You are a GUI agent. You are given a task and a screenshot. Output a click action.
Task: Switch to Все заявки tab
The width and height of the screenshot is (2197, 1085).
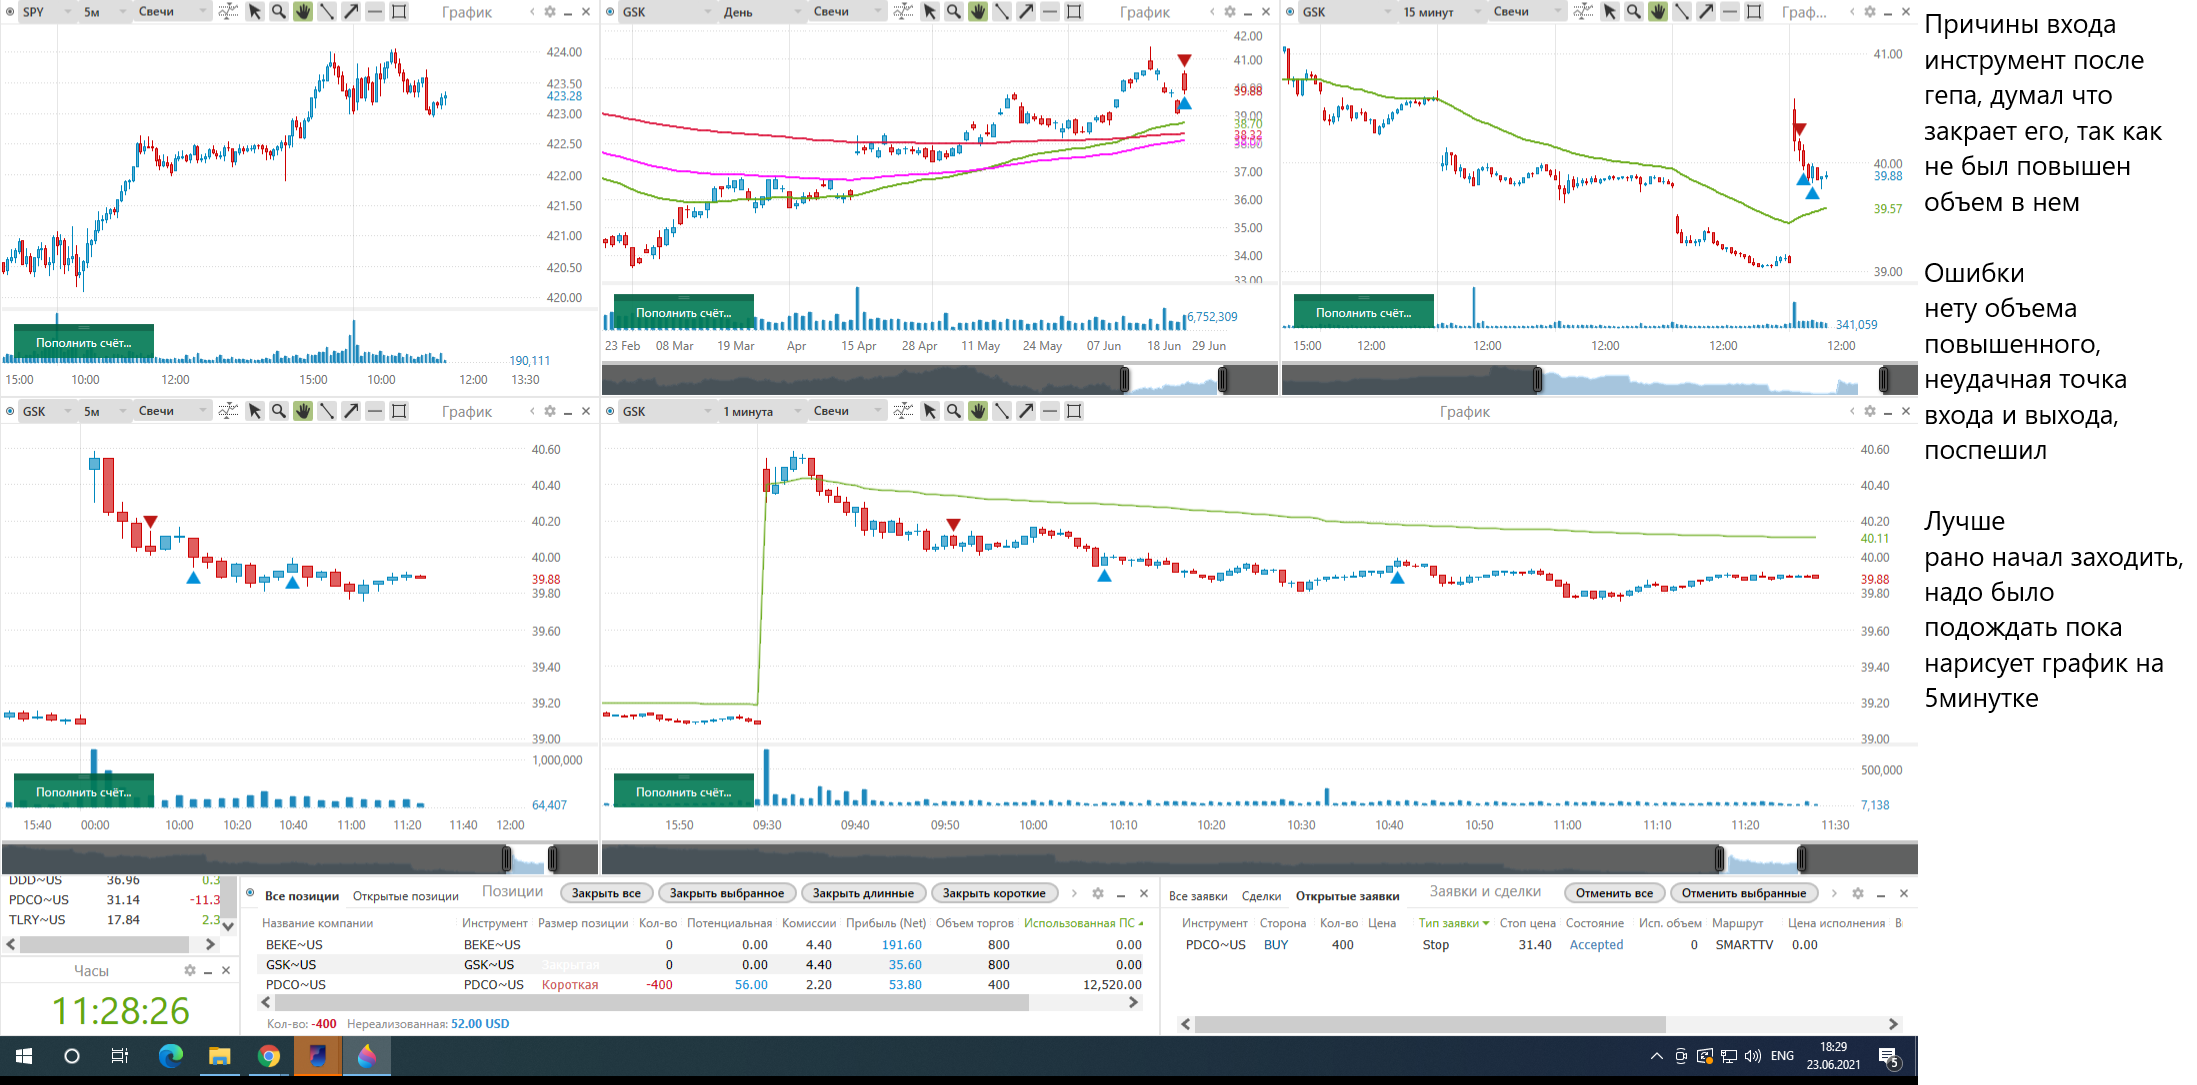(1198, 895)
